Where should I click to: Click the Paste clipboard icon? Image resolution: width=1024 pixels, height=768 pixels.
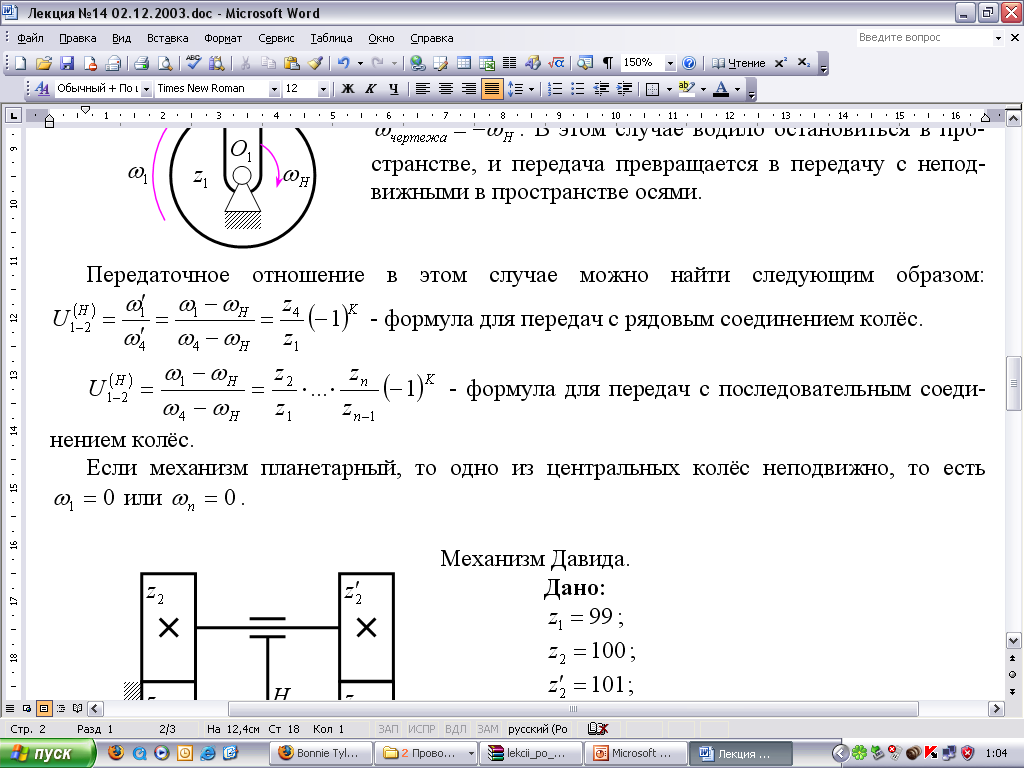click(291, 63)
